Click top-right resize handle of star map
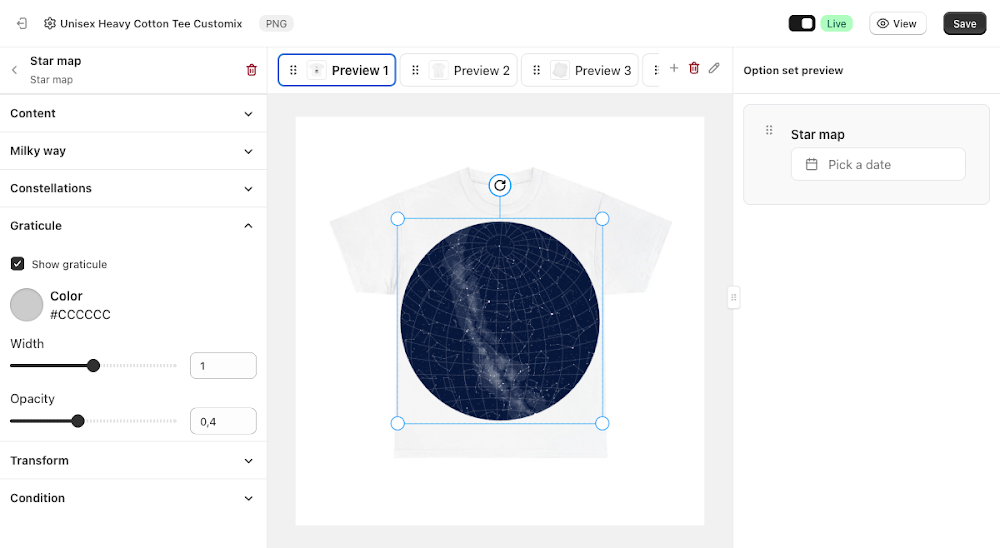Viewport: 1000px width, 548px height. [x=602, y=219]
